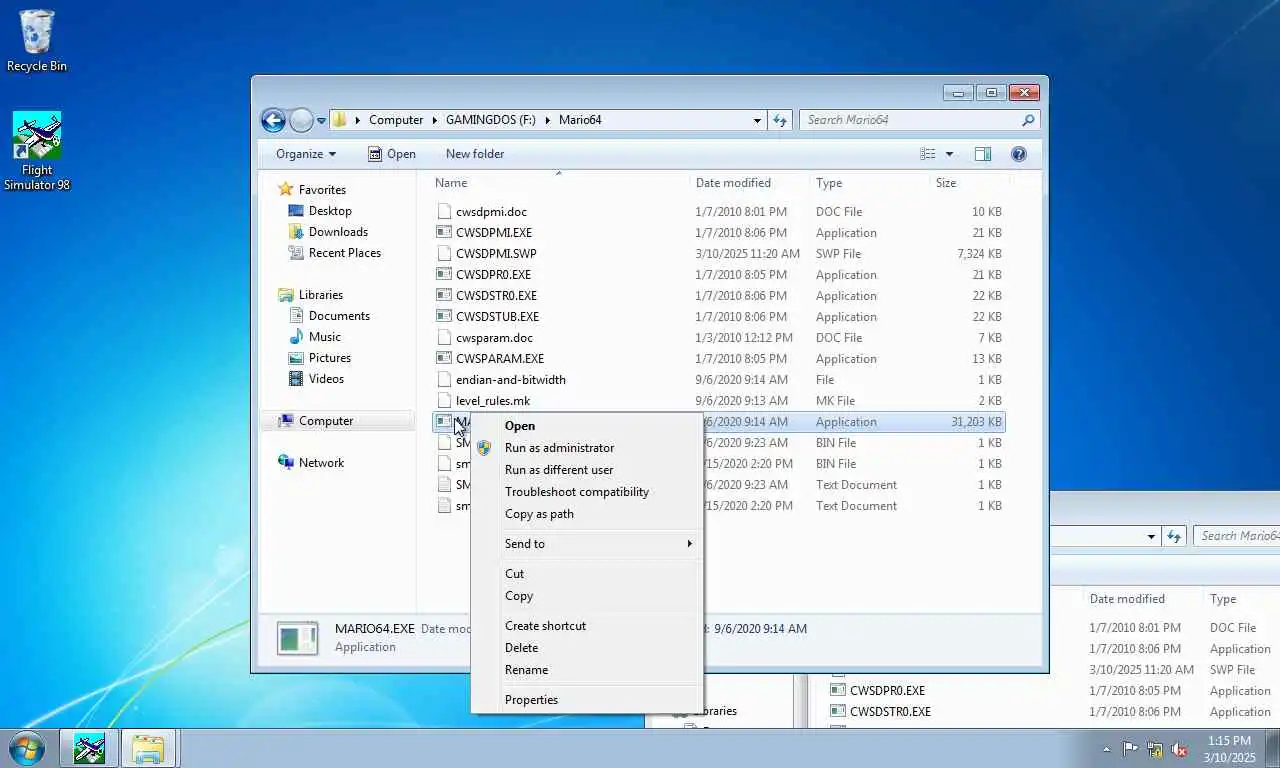Select the Flight Simulator 98 desktop shortcut
The height and width of the screenshot is (768, 1280).
click(x=37, y=151)
